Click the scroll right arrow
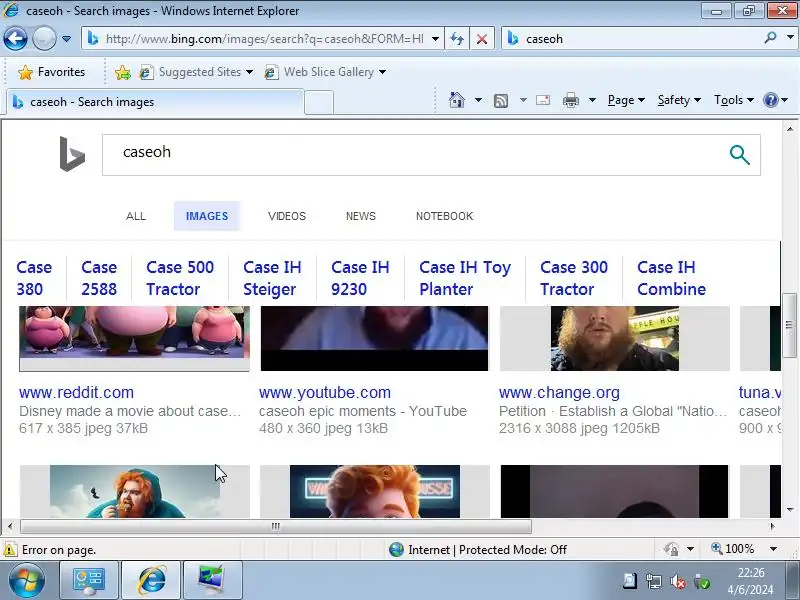Viewport: 800px width, 600px height. tap(772, 526)
